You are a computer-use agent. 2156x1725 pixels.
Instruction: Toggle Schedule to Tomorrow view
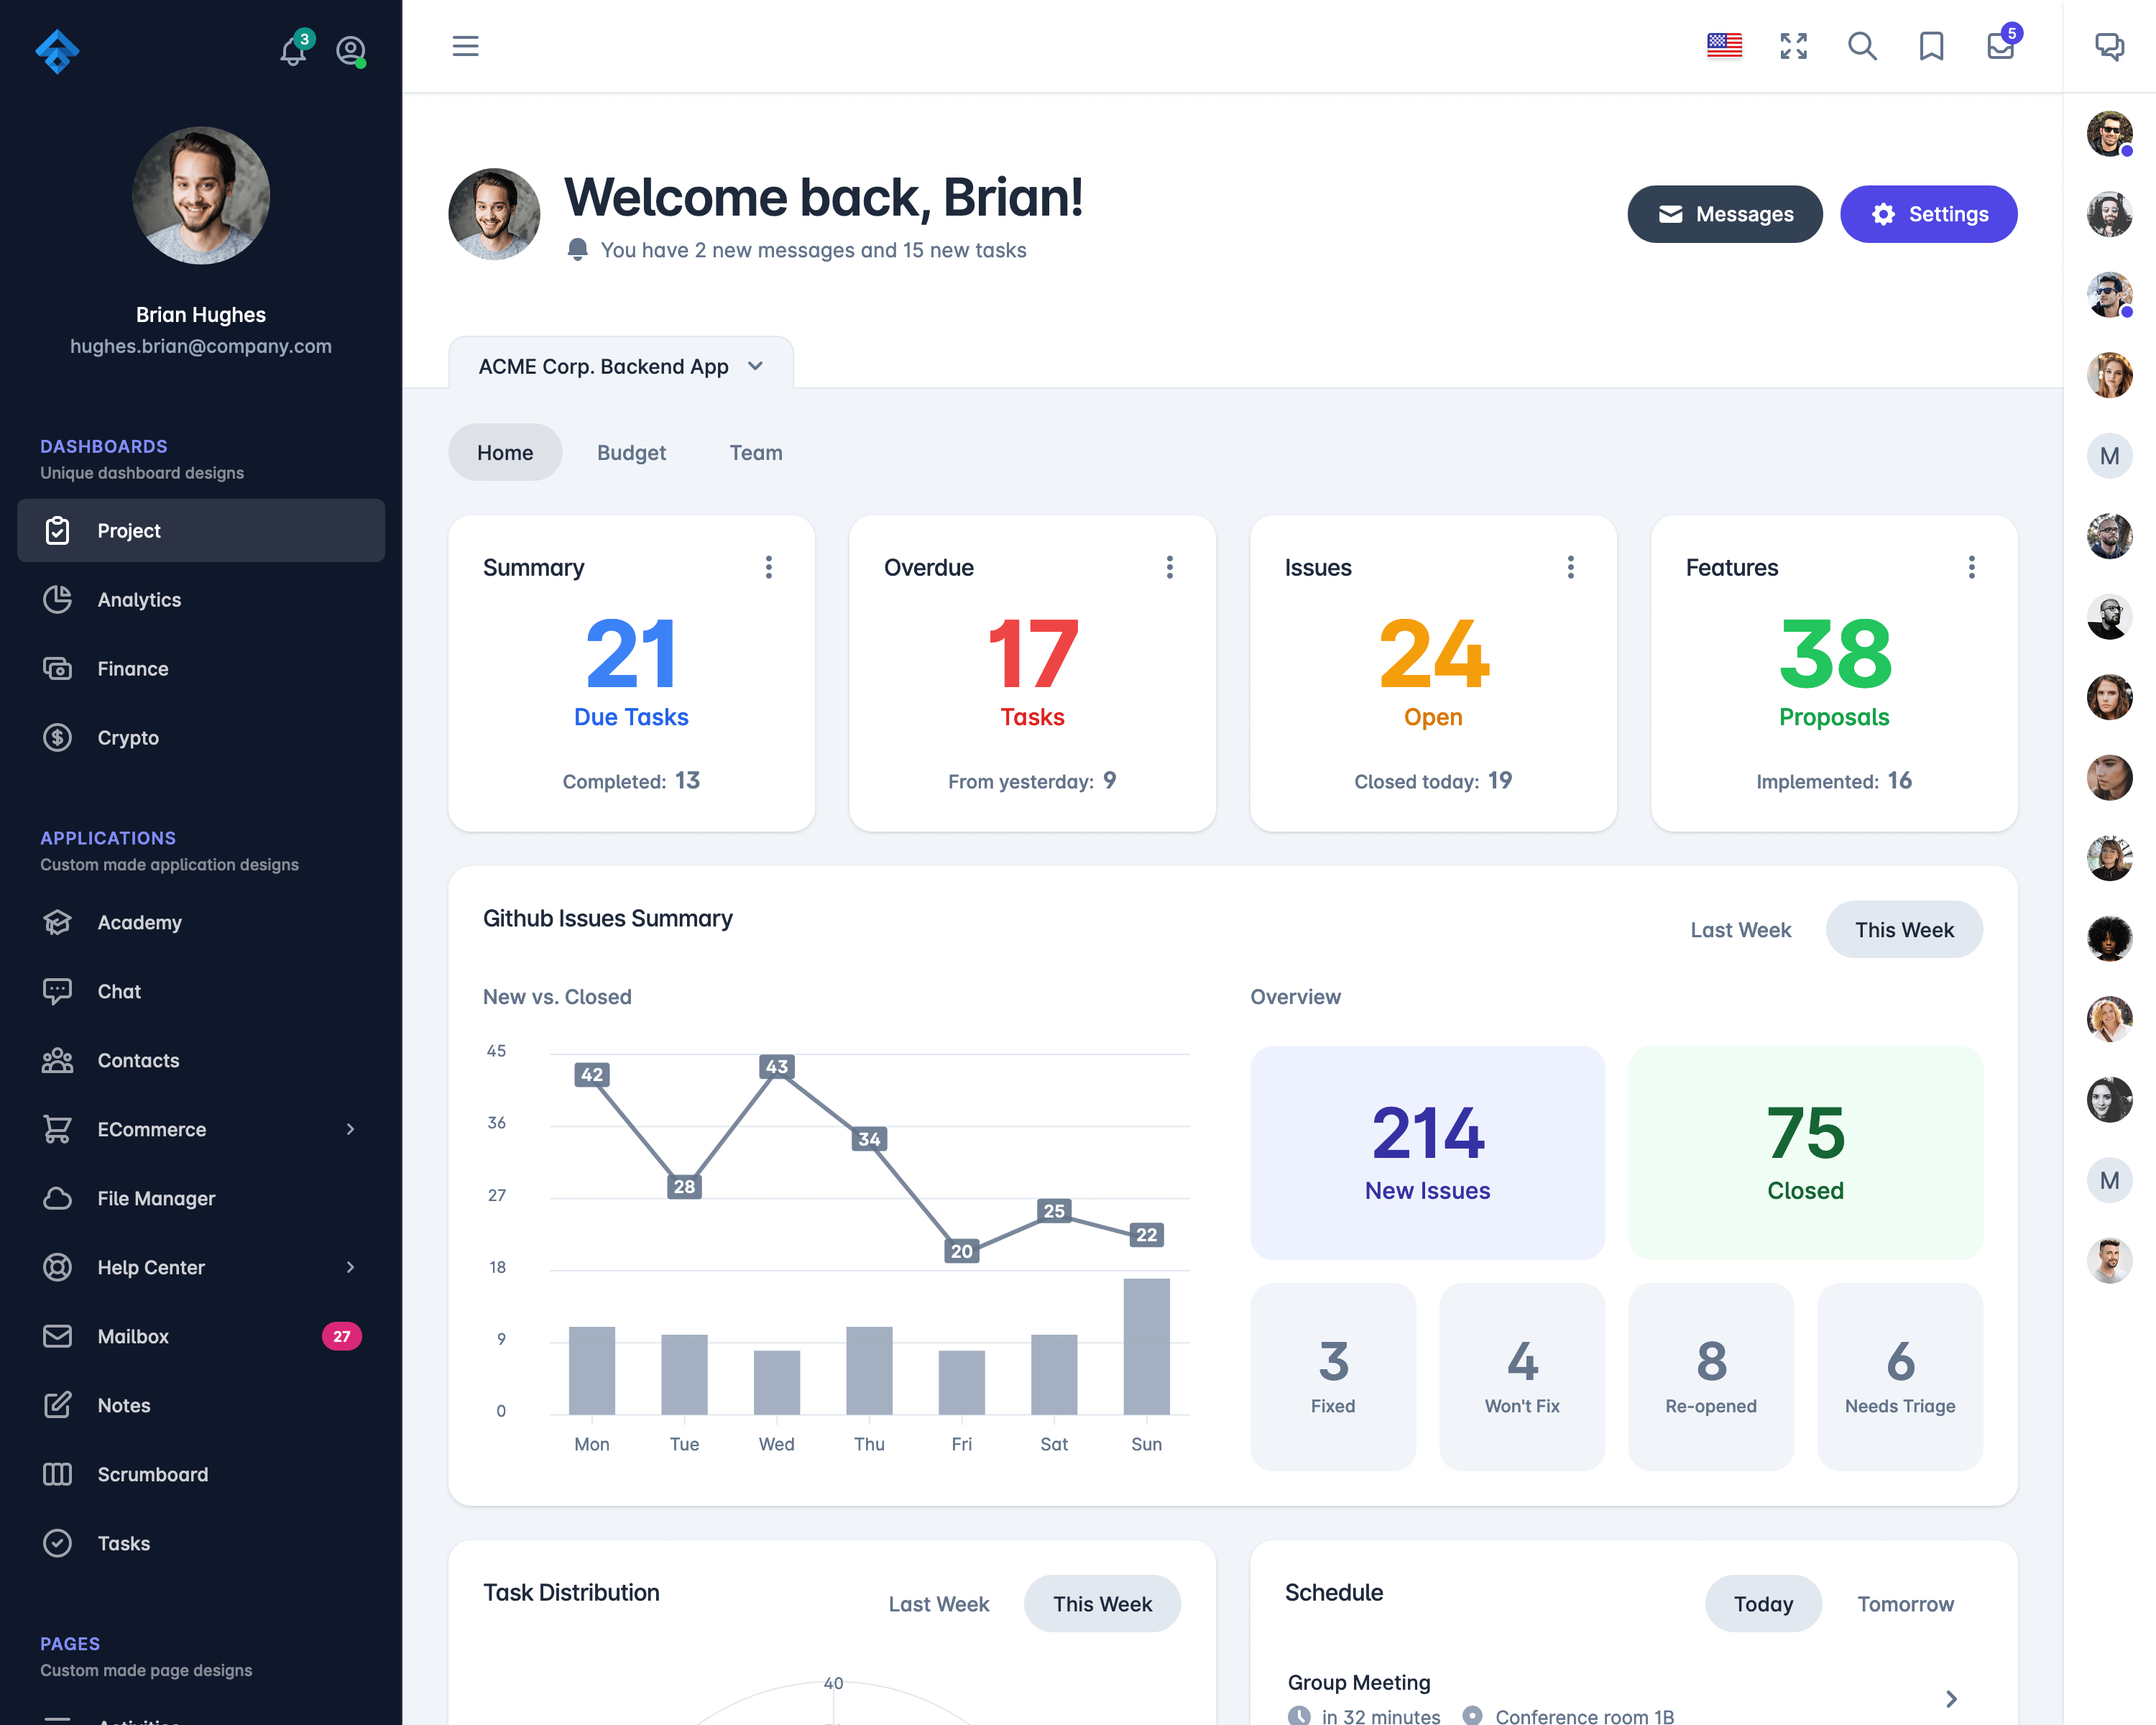click(1906, 1604)
